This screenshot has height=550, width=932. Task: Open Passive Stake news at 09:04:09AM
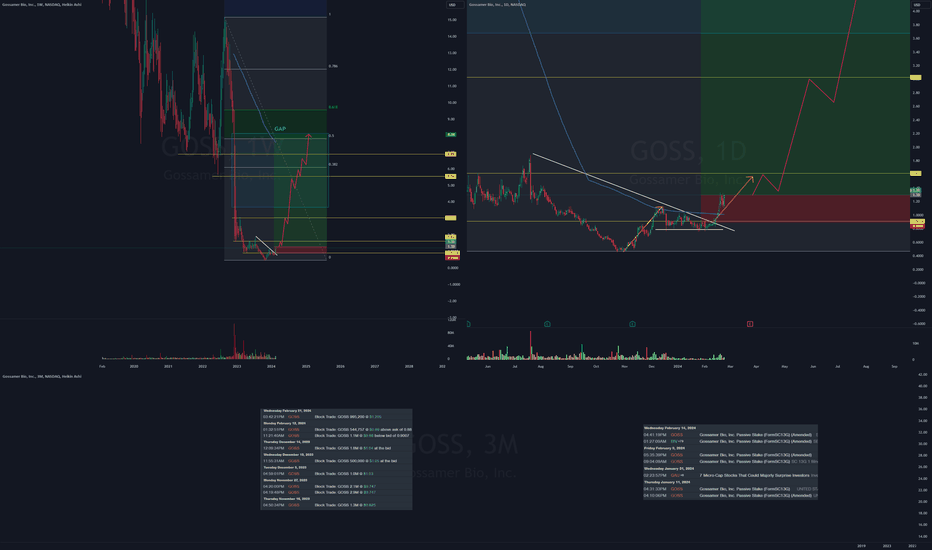tap(731, 461)
